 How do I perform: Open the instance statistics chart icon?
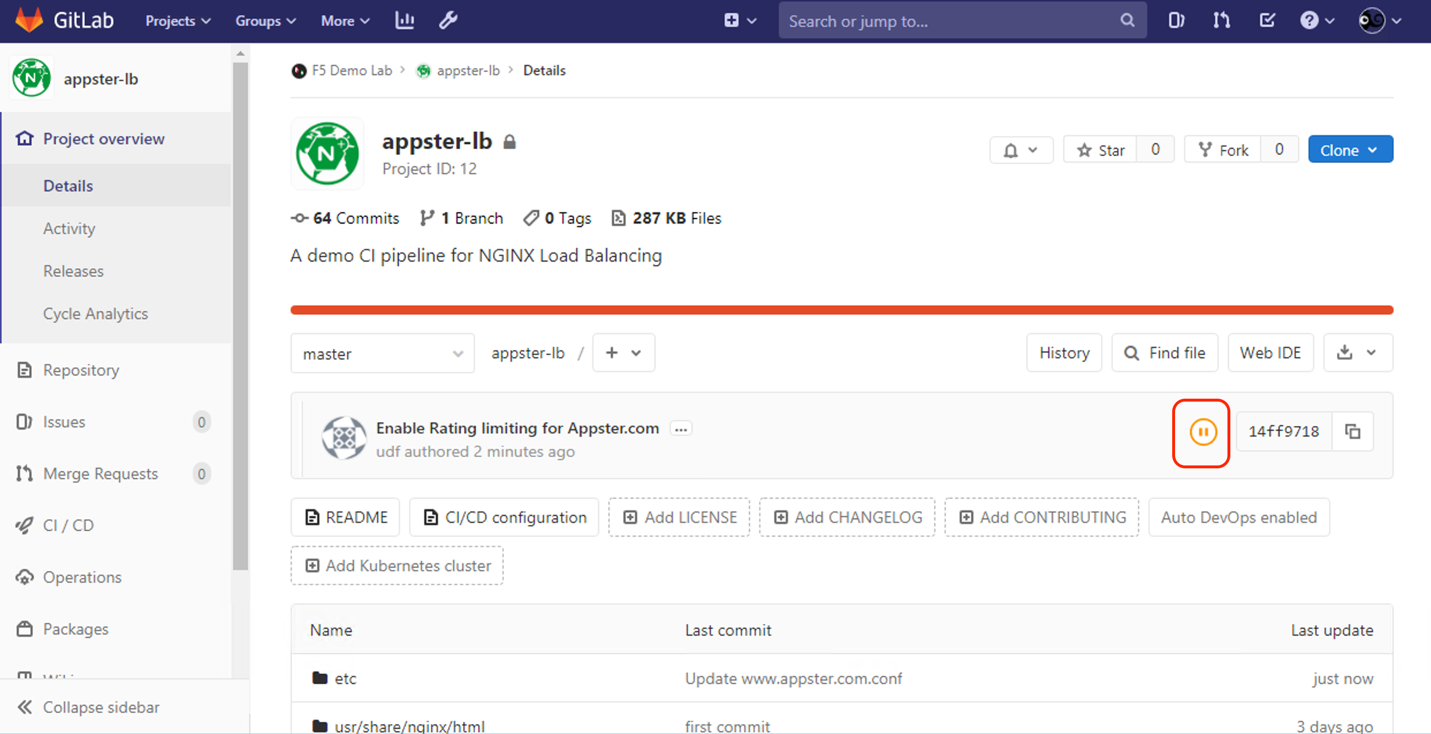(x=404, y=20)
